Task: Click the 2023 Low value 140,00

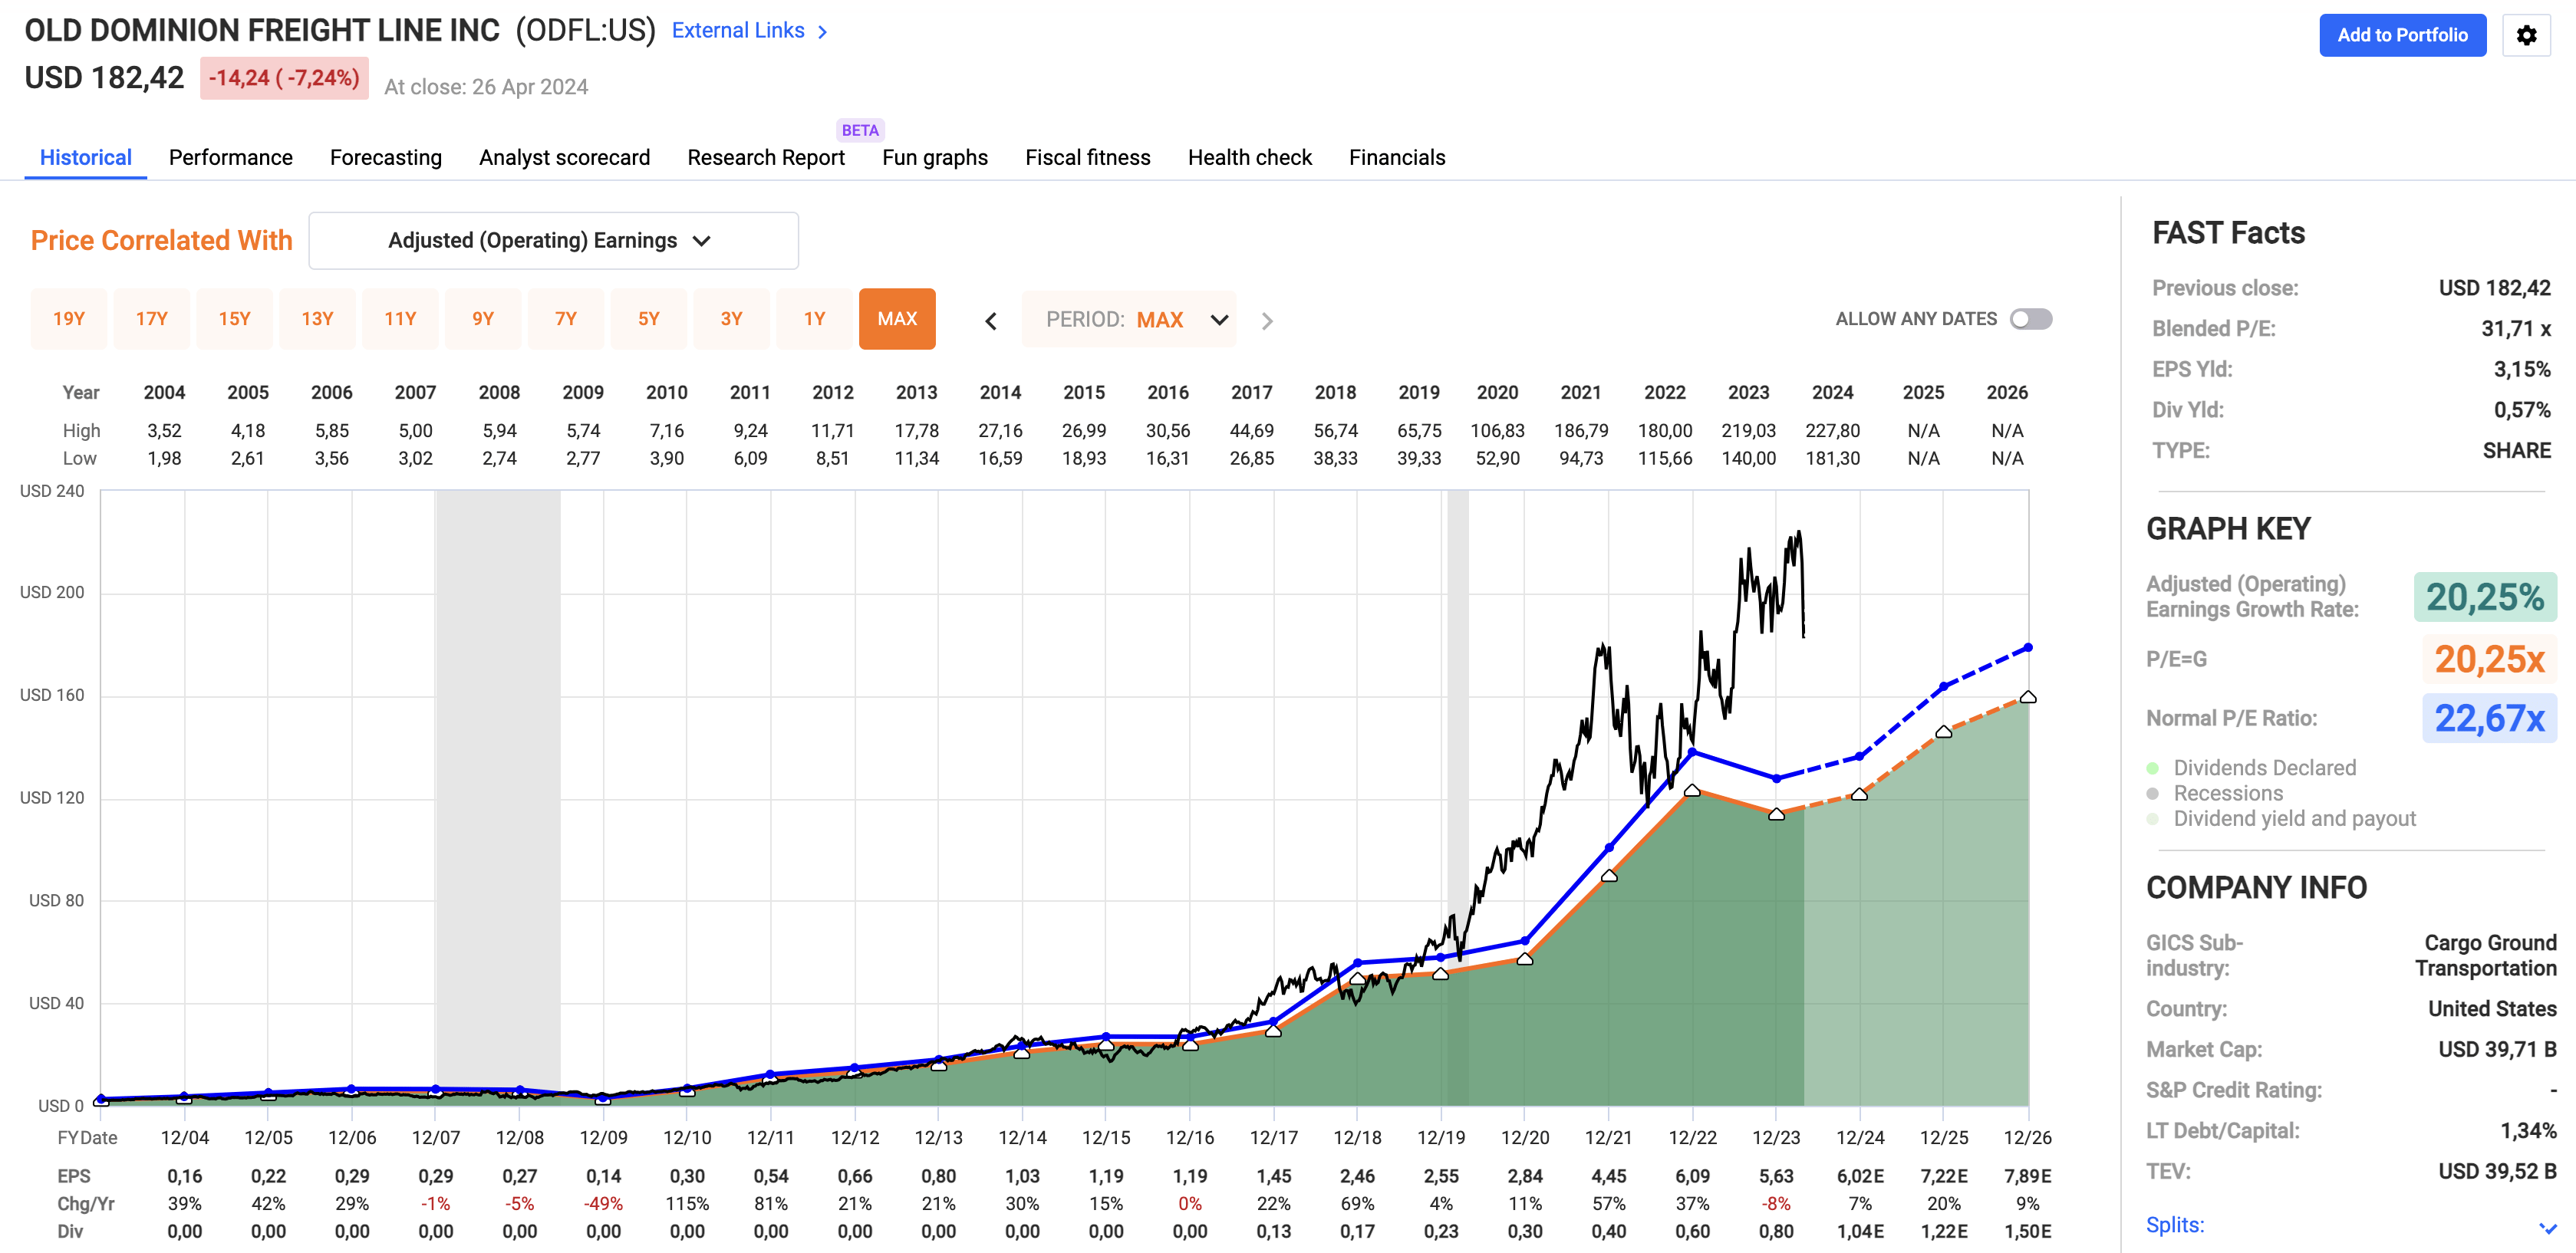Action: point(1748,459)
